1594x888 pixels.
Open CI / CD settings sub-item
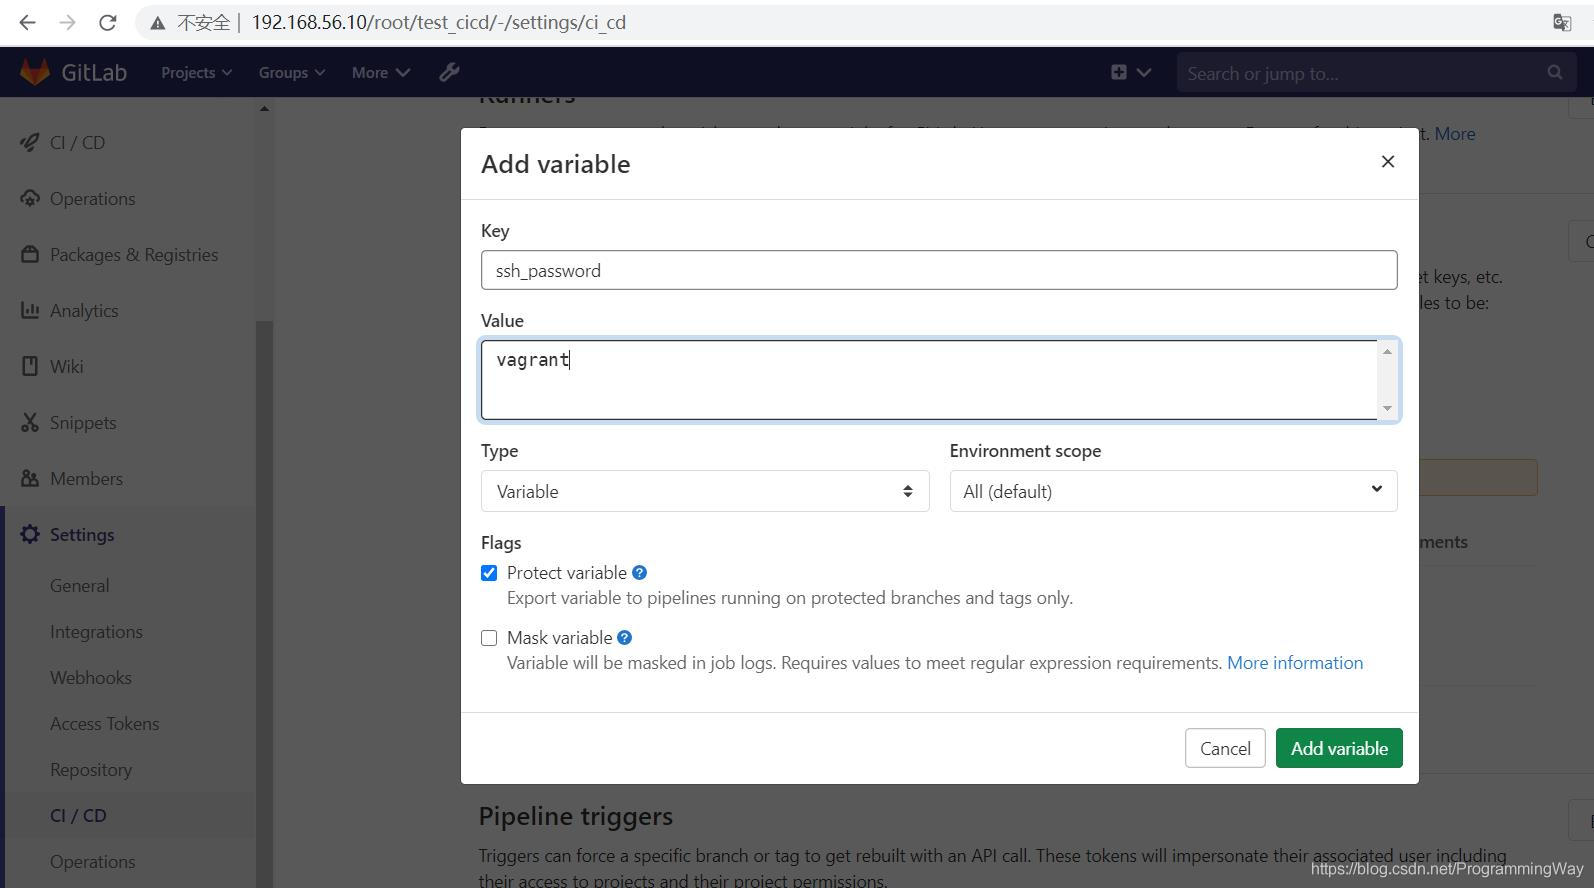point(78,815)
